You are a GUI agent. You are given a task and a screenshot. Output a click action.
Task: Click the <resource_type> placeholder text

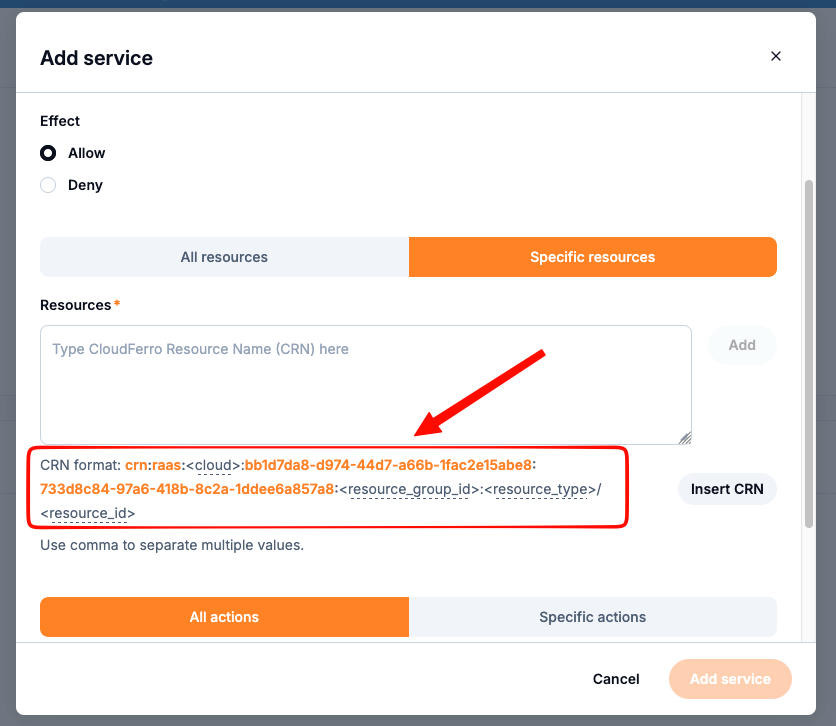coord(540,489)
